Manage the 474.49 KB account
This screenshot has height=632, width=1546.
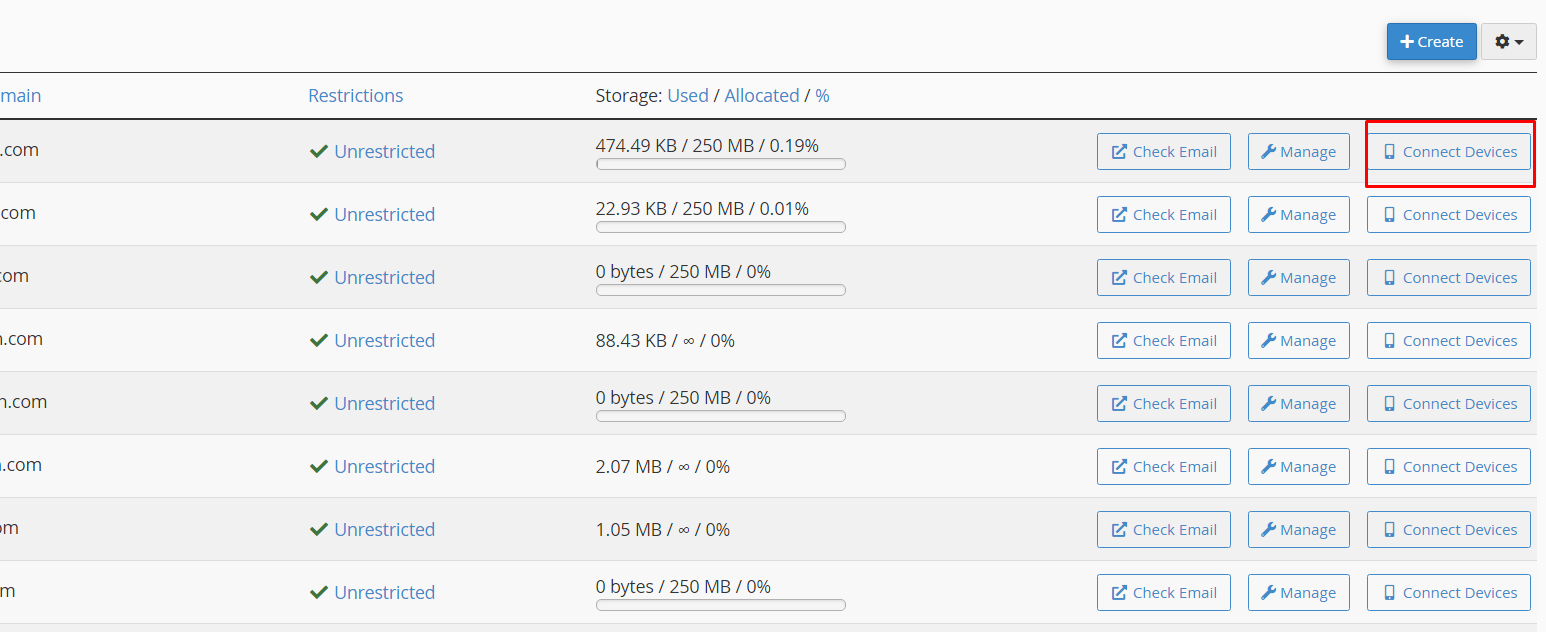(1298, 152)
